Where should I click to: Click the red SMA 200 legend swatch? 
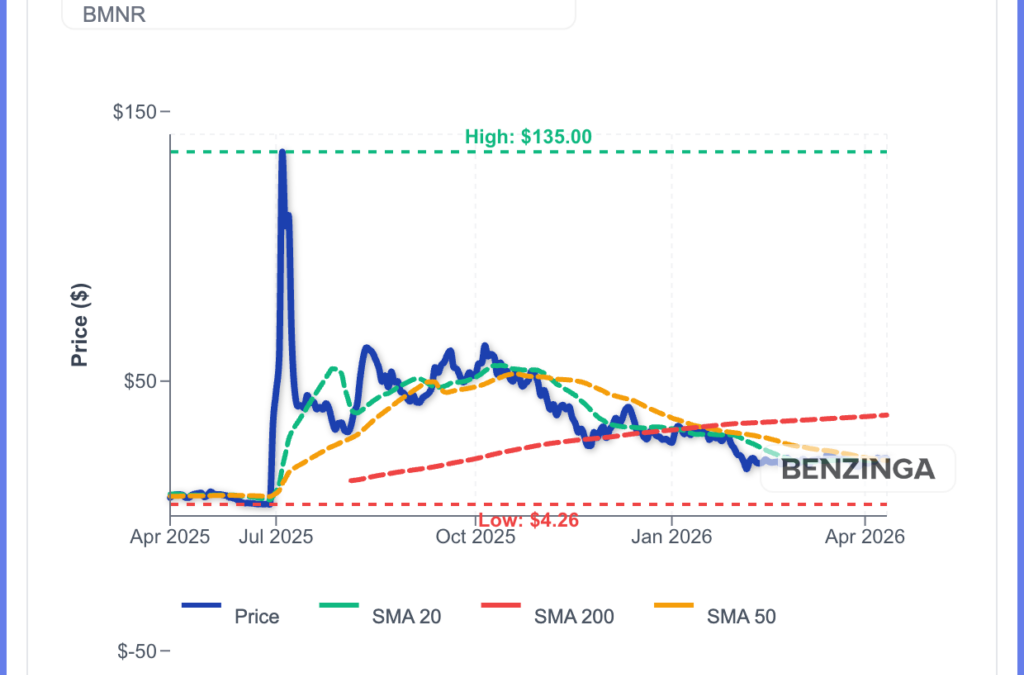point(503,604)
